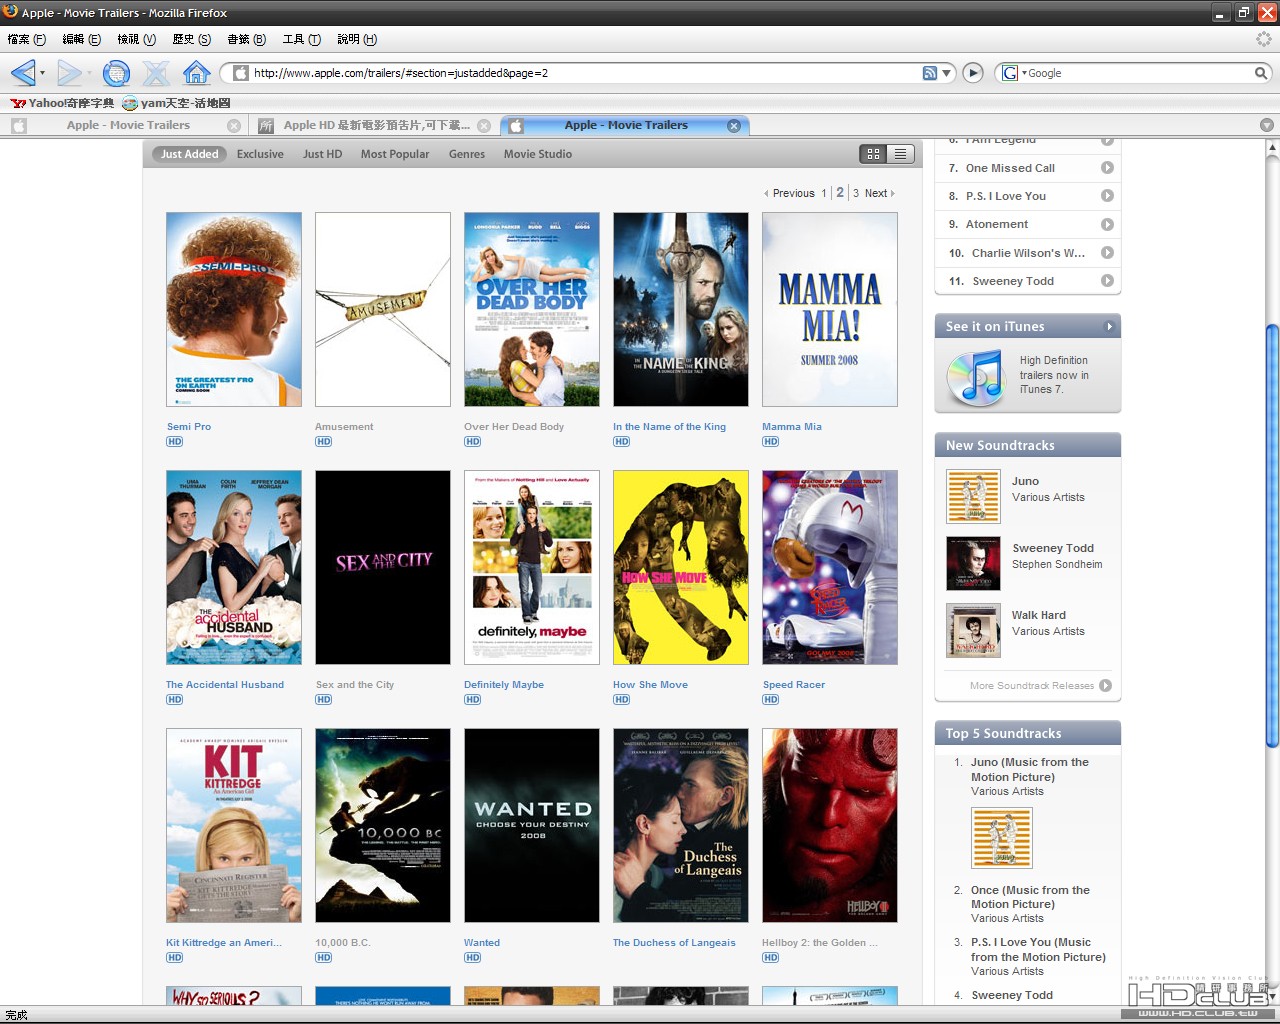This screenshot has width=1280, height=1024.
Task: Open the 編輯 (E) menu
Action: click(81, 39)
